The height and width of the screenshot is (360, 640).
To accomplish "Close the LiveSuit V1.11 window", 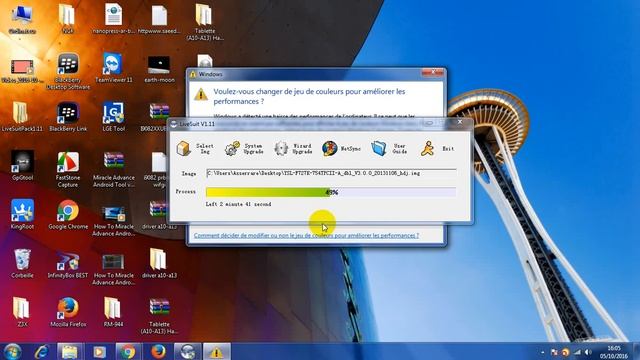I will [x=460, y=122].
